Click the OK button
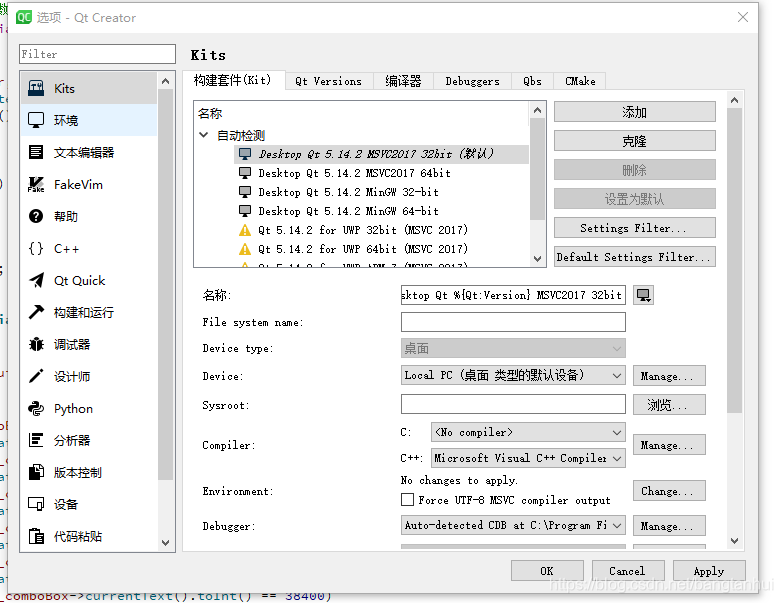The width and height of the screenshot is (783, 603). coord(547,571)
